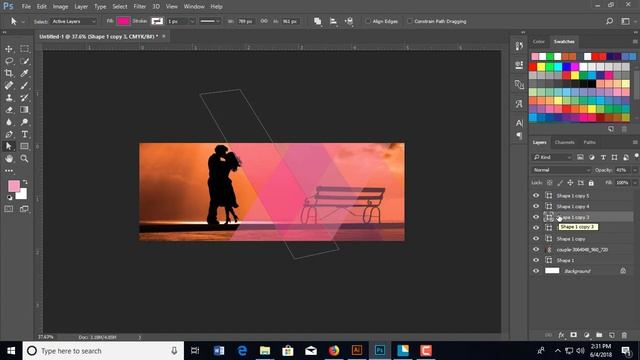The width and height of the screenshot is (640, 360).
Task: Open the layer Opacity slider dropdown
Action: click(635, 170)
